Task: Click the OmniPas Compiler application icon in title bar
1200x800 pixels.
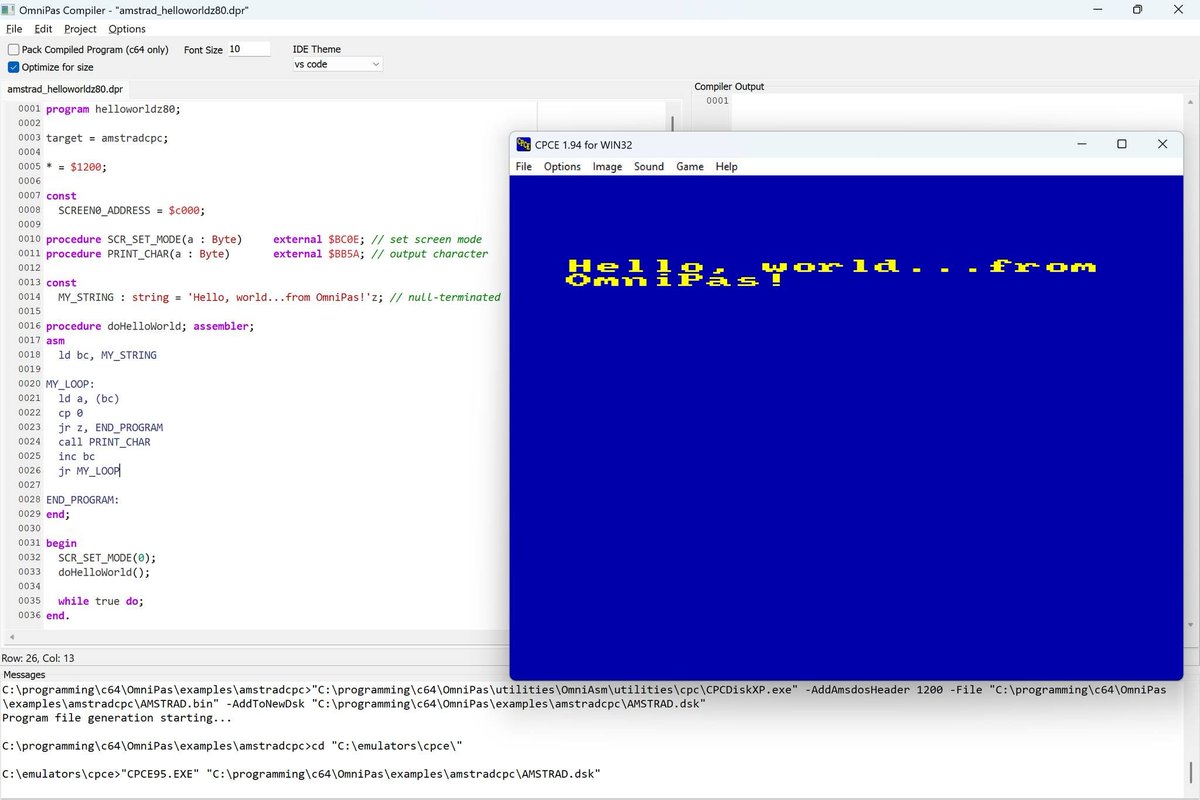Action: tap(8, 9)
